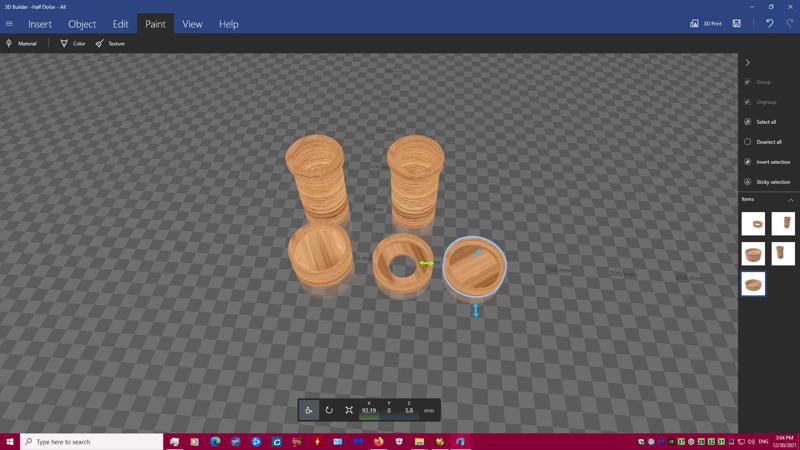Choose the Material paint option
The height and width of the screenshot is (450, 800).
click(21, 43)
